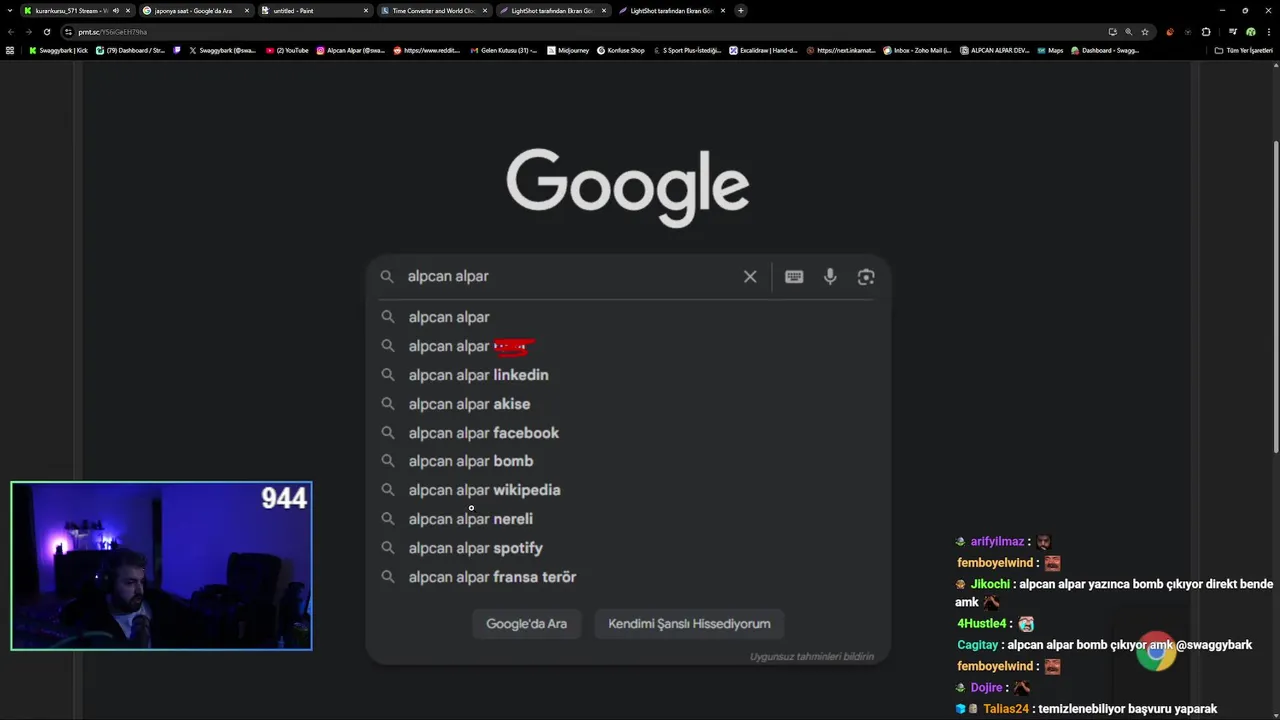This screenshot has width=1280, height=720.
Task: Open the 'Tüm Yer İşaretleri' bookmarks folder
Action: [1243, 50]
